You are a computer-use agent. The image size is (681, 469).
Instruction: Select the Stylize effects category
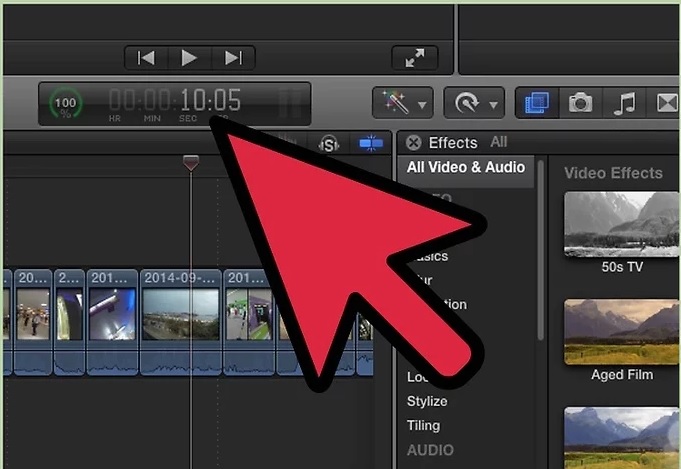[x=427, y=401]
